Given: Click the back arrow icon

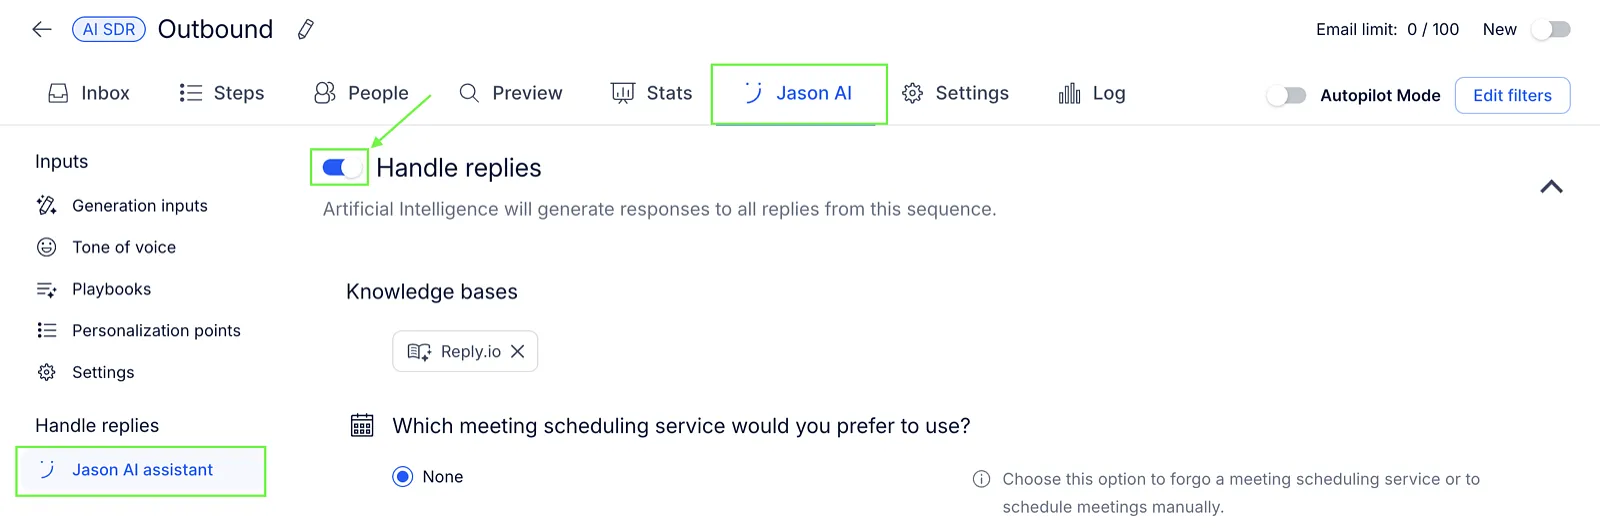Looking at the screenshot, I should [x=42, y=29].
